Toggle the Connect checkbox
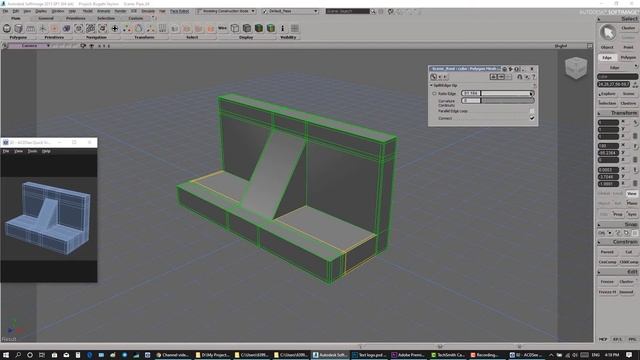Screen dimensions: 640x360 (x=532, y=118)
